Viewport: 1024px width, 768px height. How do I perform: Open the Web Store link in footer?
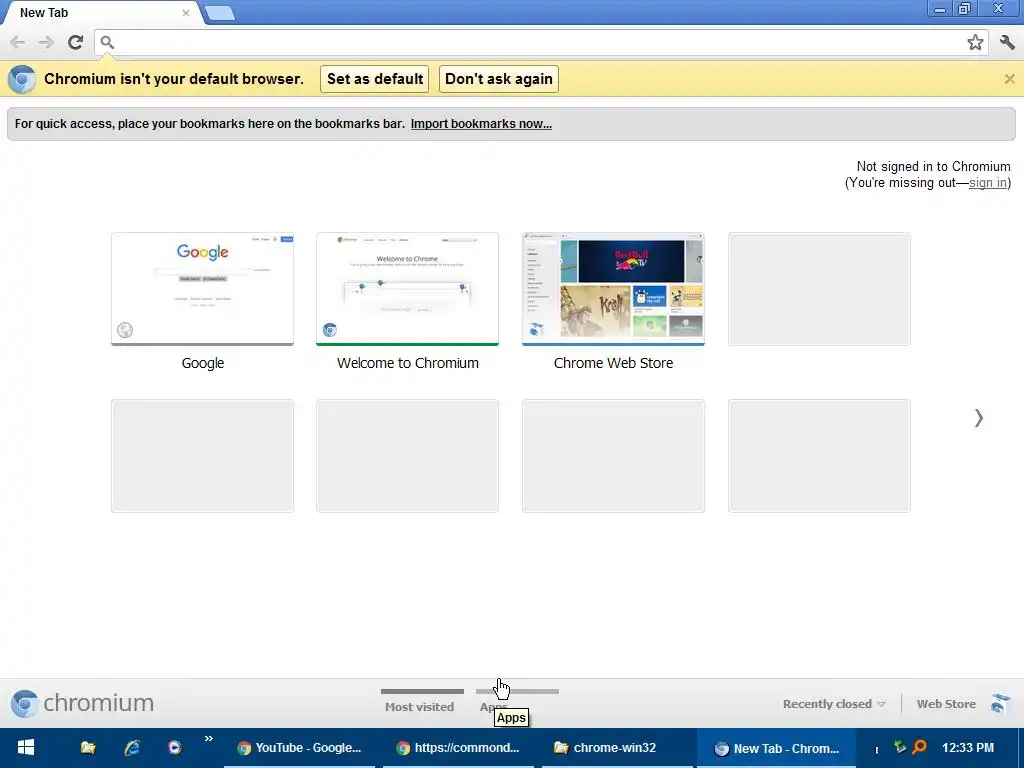pyautogui.click(x=946, y=704)
